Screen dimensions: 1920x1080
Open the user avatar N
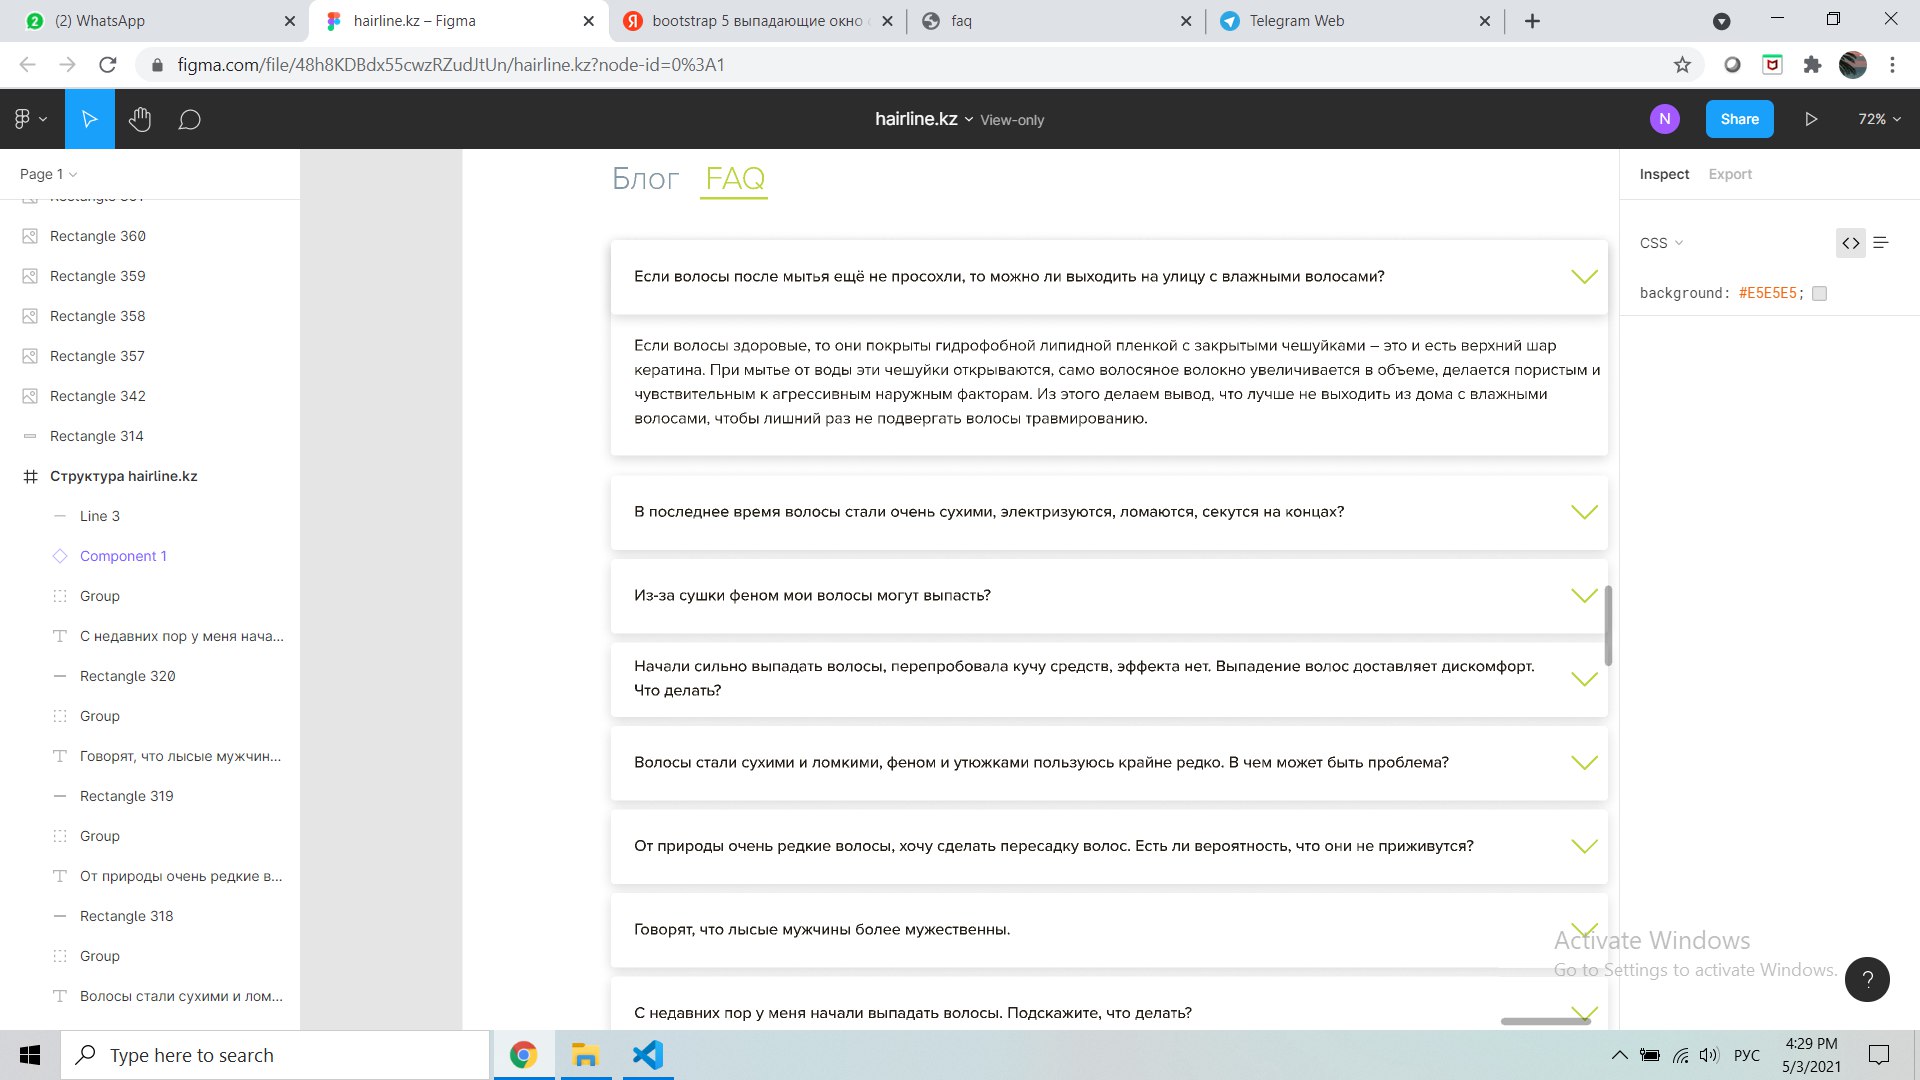click(1664, 119)
